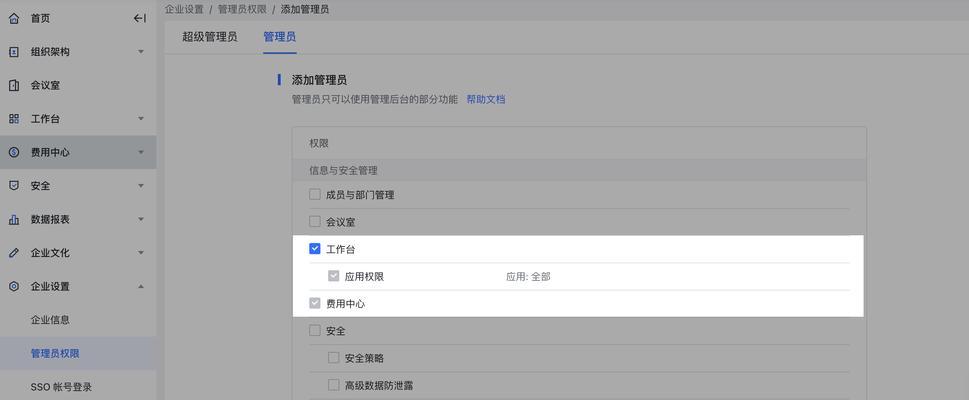
Task: Toggle the 费用中心 permission checkbox
Action: click(315, 304)
